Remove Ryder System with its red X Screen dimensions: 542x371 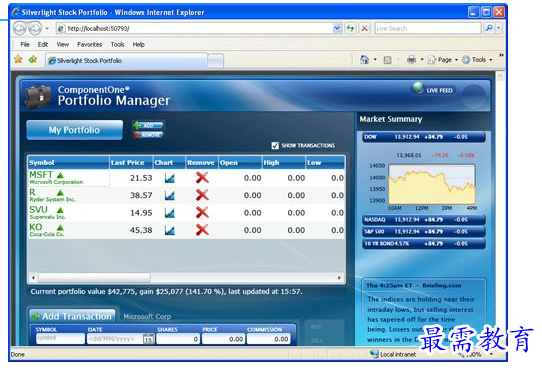tap(202, 195)
